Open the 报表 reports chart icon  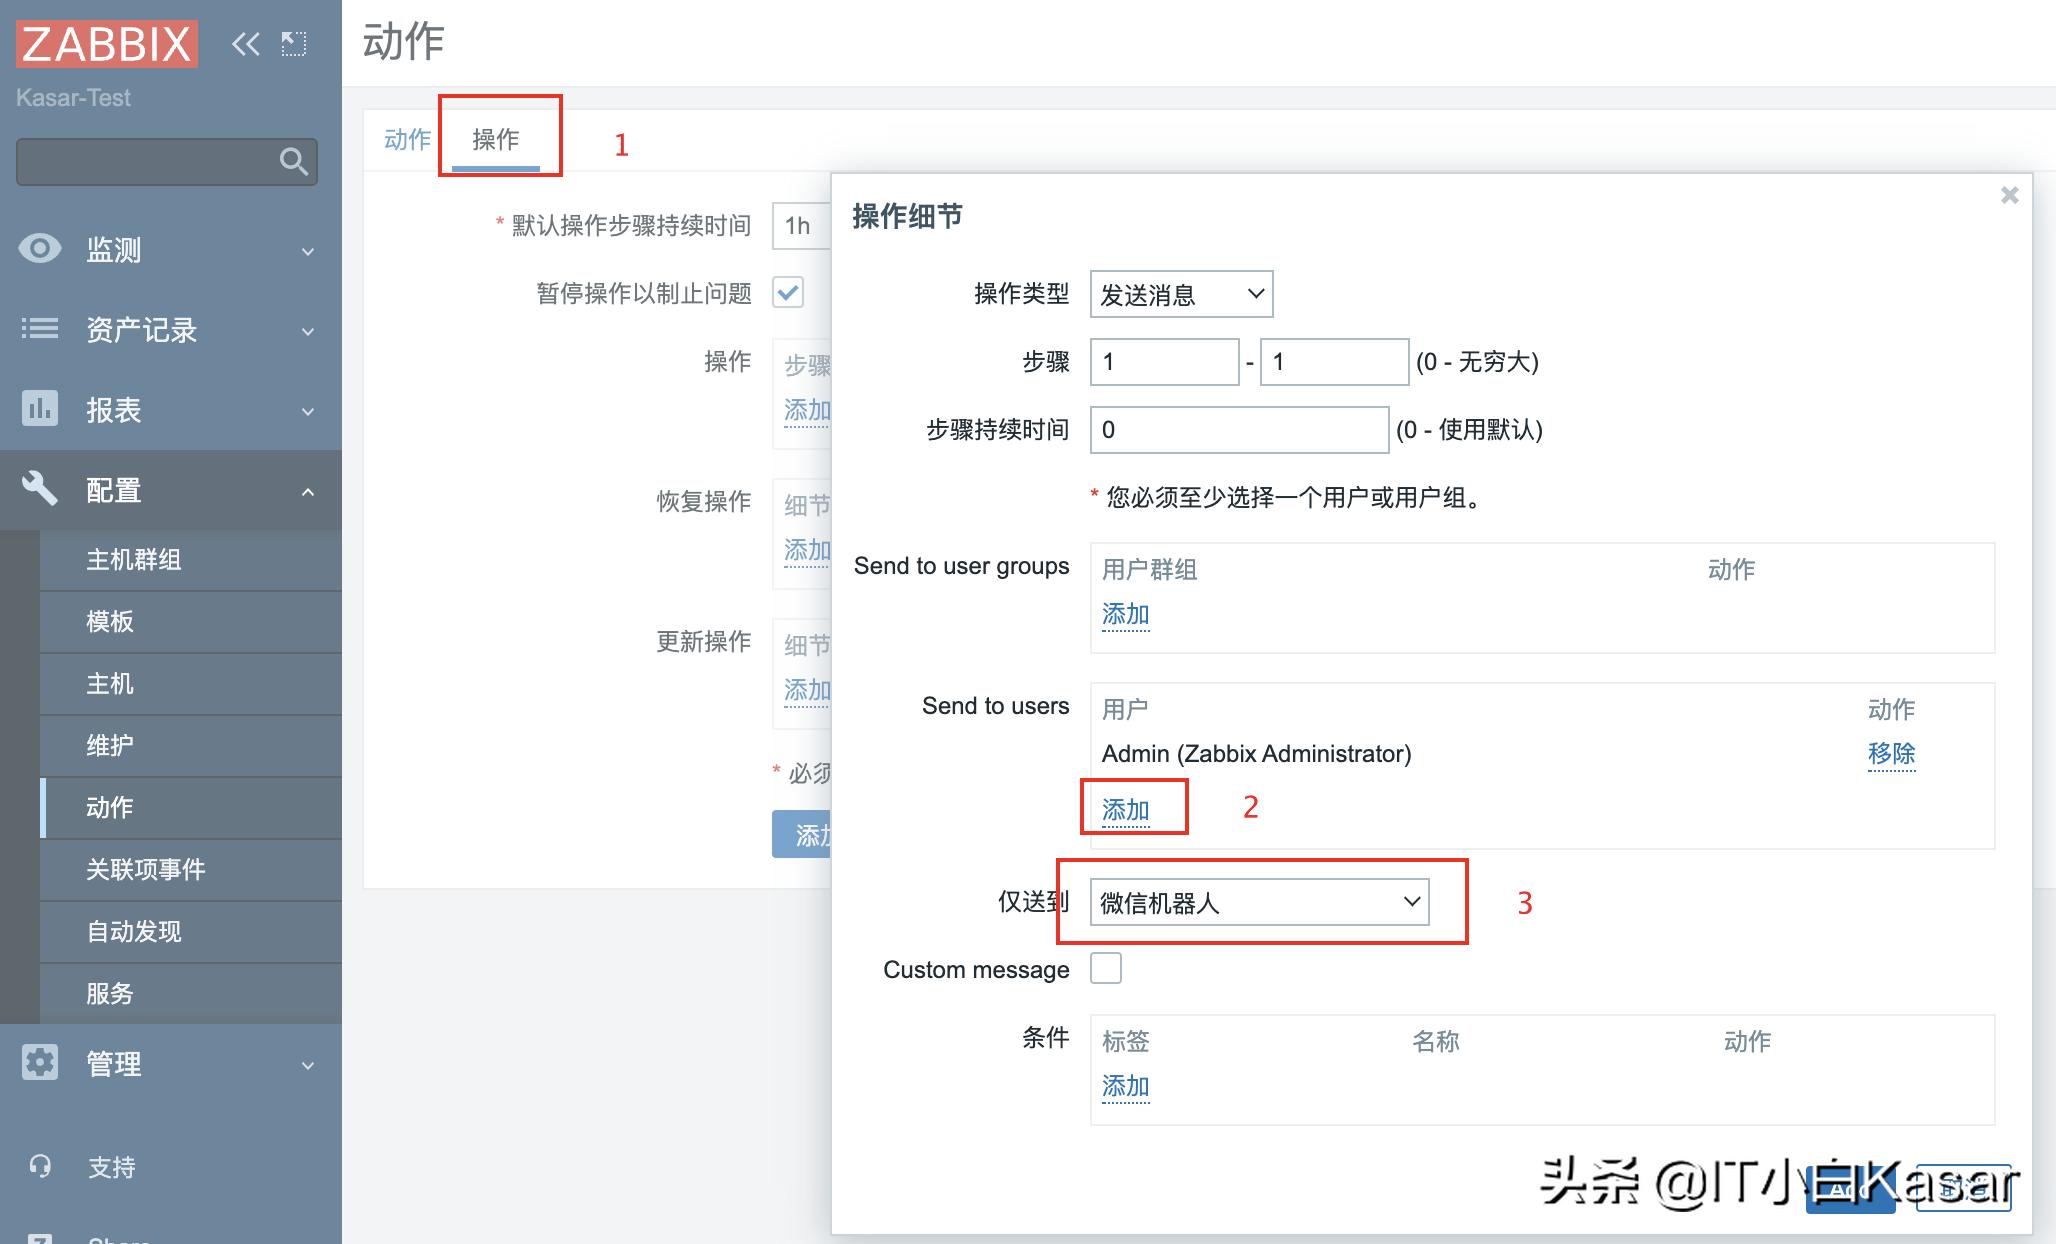pyautogui.click(x=39, y=410)
